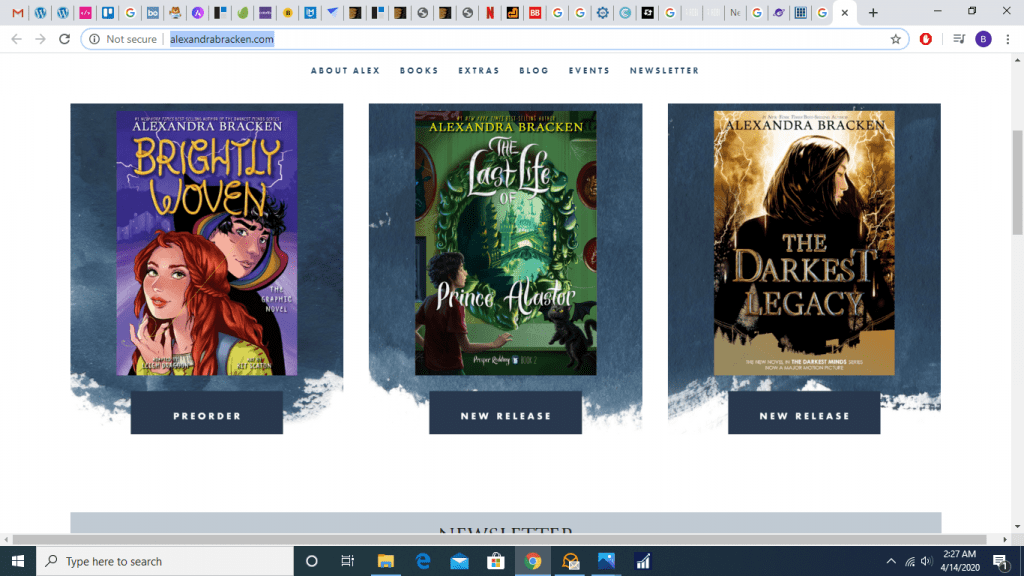Viewport: 1024px width, 576px height.
Task: Open the Windows Action Center notifications
Action: tap(1000, 561)
